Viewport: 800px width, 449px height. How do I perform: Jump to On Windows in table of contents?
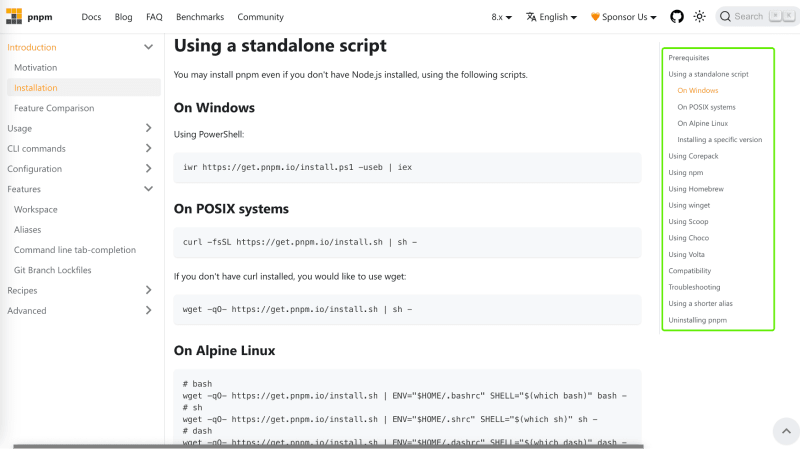[697, 90]
